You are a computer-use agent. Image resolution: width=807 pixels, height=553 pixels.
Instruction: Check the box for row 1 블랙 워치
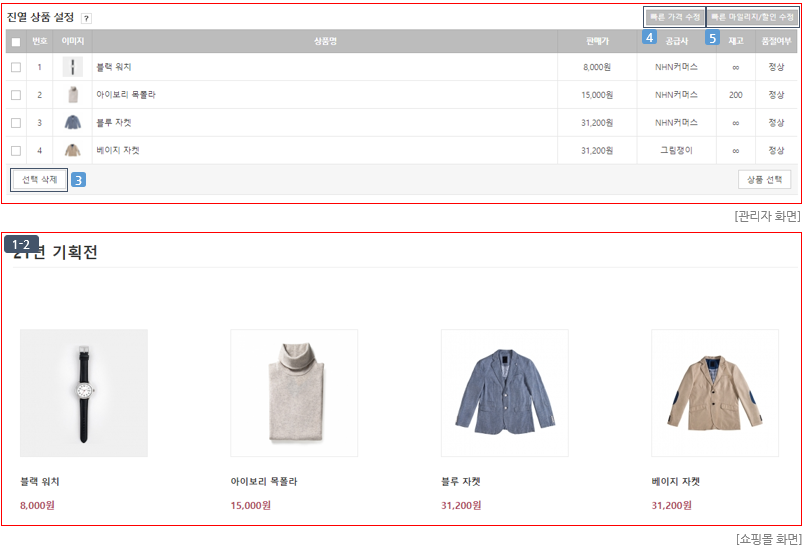coord(16,67)
